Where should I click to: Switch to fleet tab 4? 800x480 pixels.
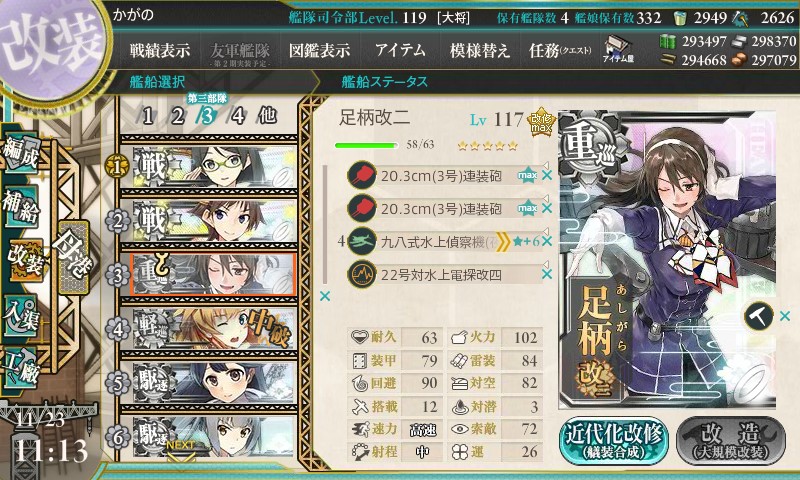click(237, 116)
